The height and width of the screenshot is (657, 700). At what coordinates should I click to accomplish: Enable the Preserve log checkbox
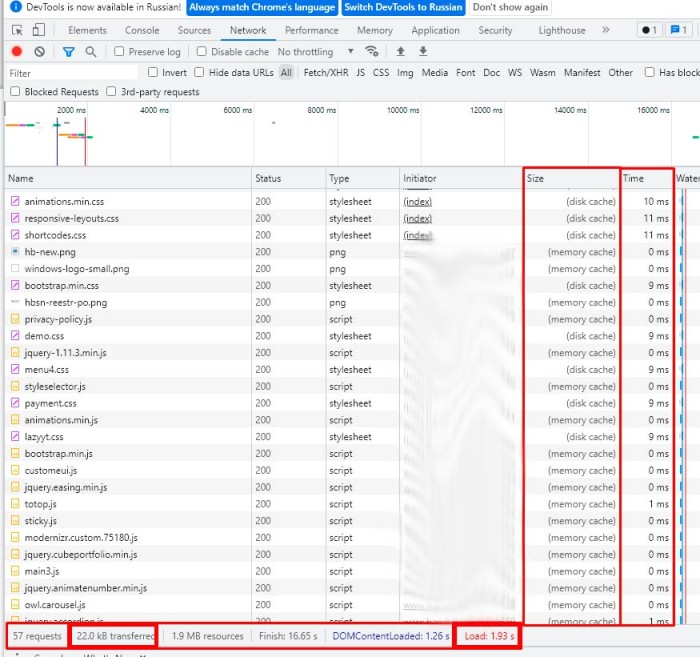tap(119, 51)
